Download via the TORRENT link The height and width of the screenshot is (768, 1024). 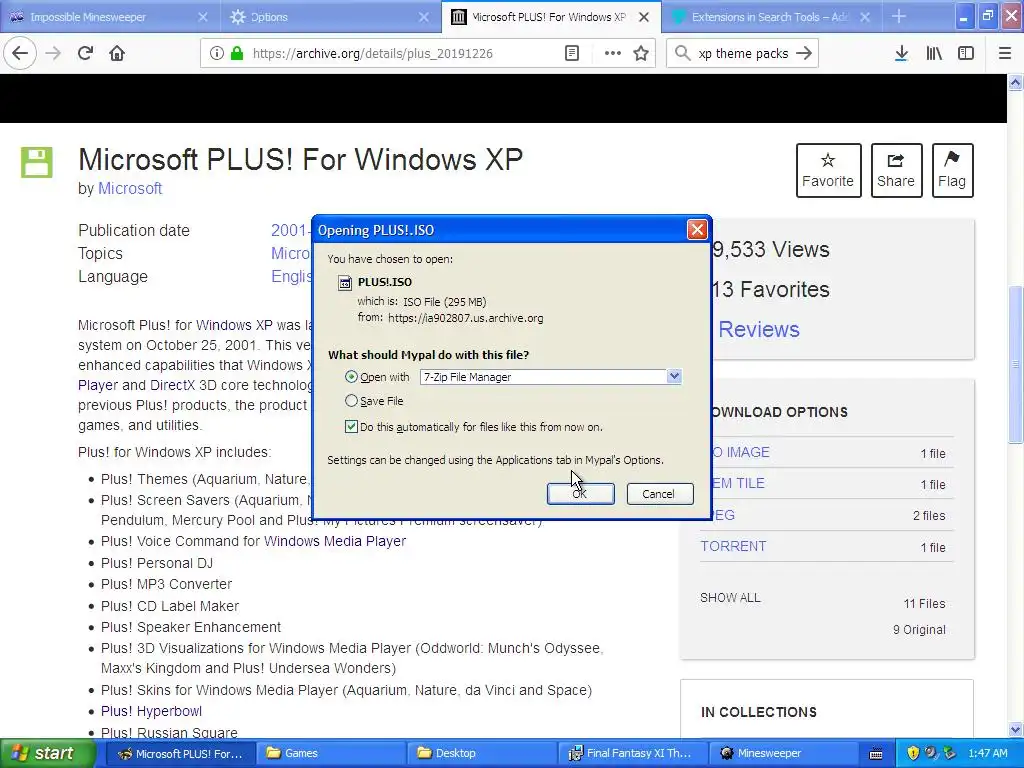pyautogui.click(x=733, y=546)
